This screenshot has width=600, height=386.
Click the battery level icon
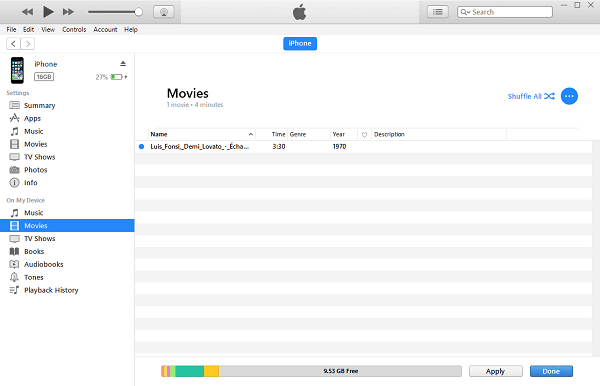116,77
